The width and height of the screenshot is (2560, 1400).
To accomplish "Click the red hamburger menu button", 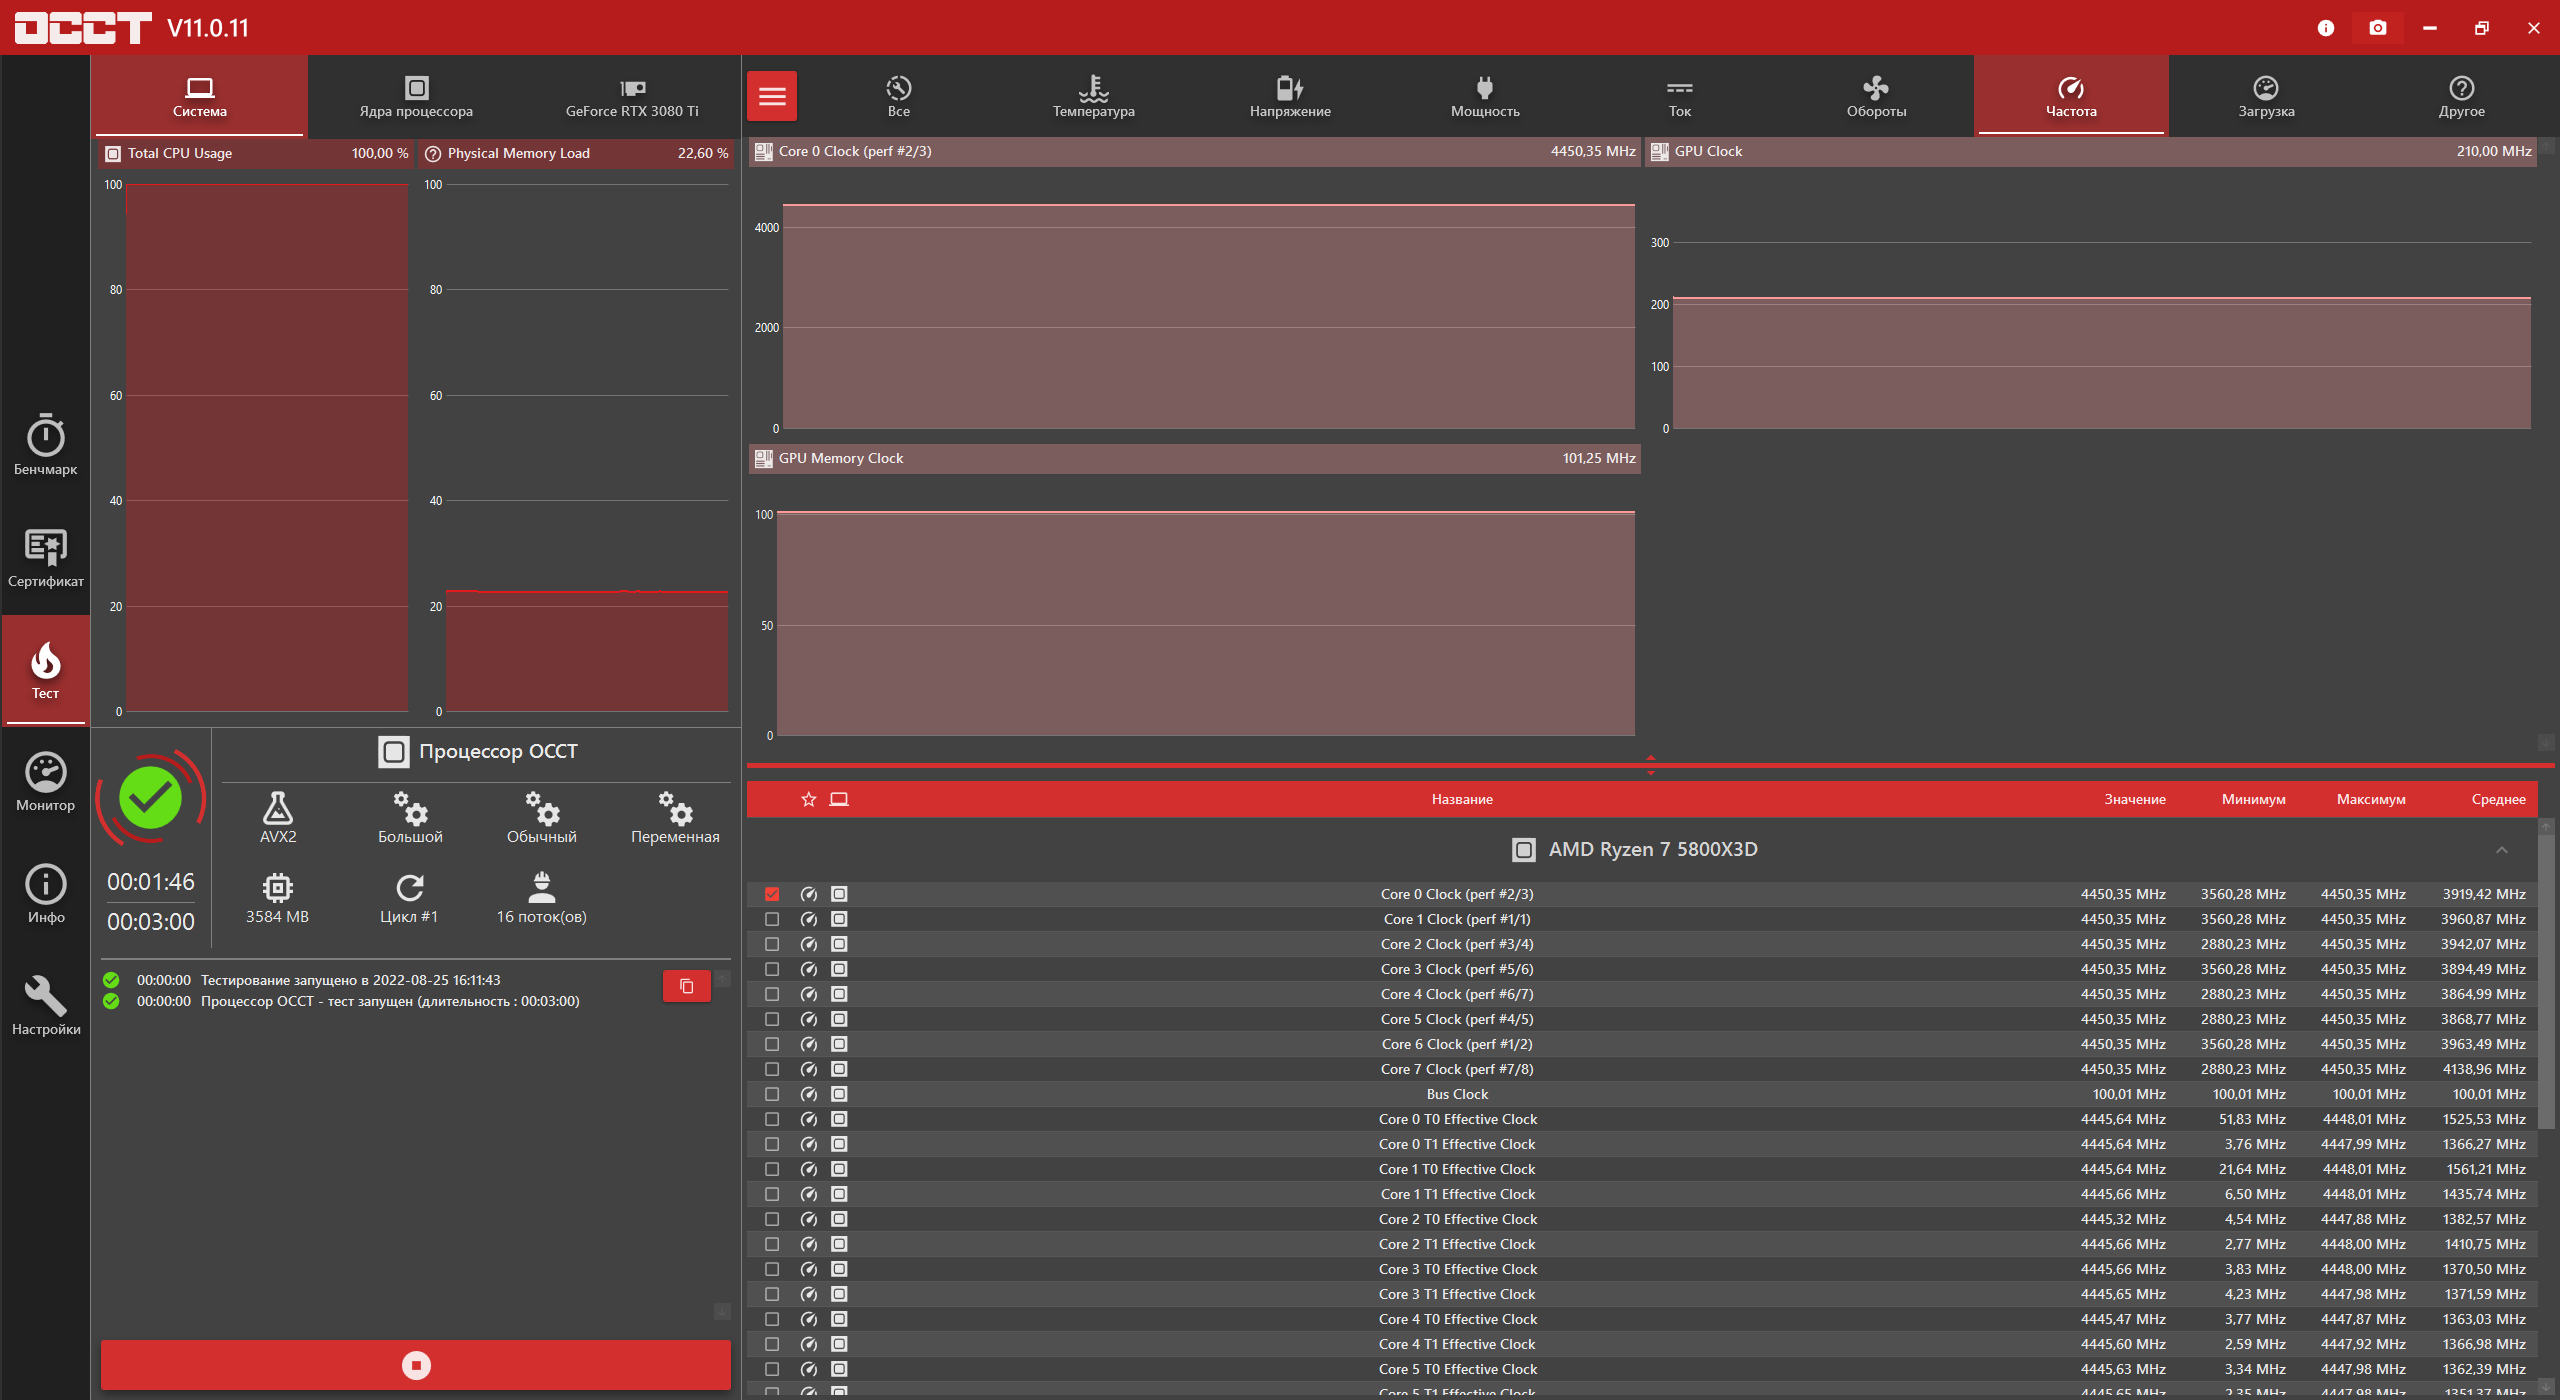I will coord(771,97).
